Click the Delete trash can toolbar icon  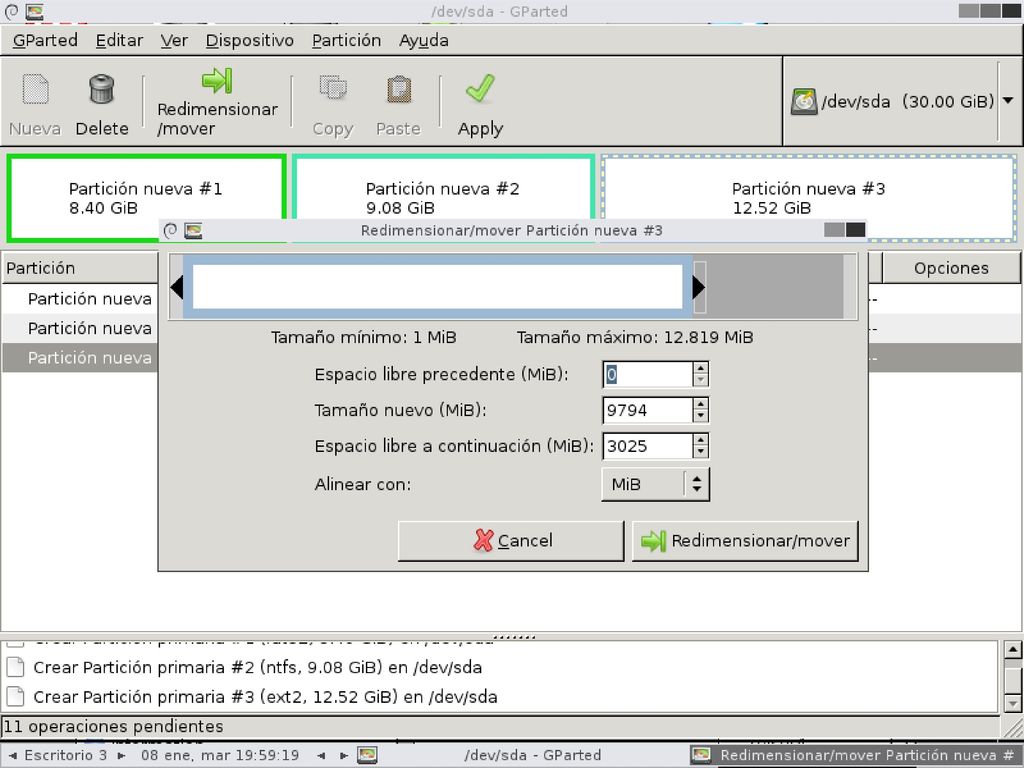(x=102, y=89)
